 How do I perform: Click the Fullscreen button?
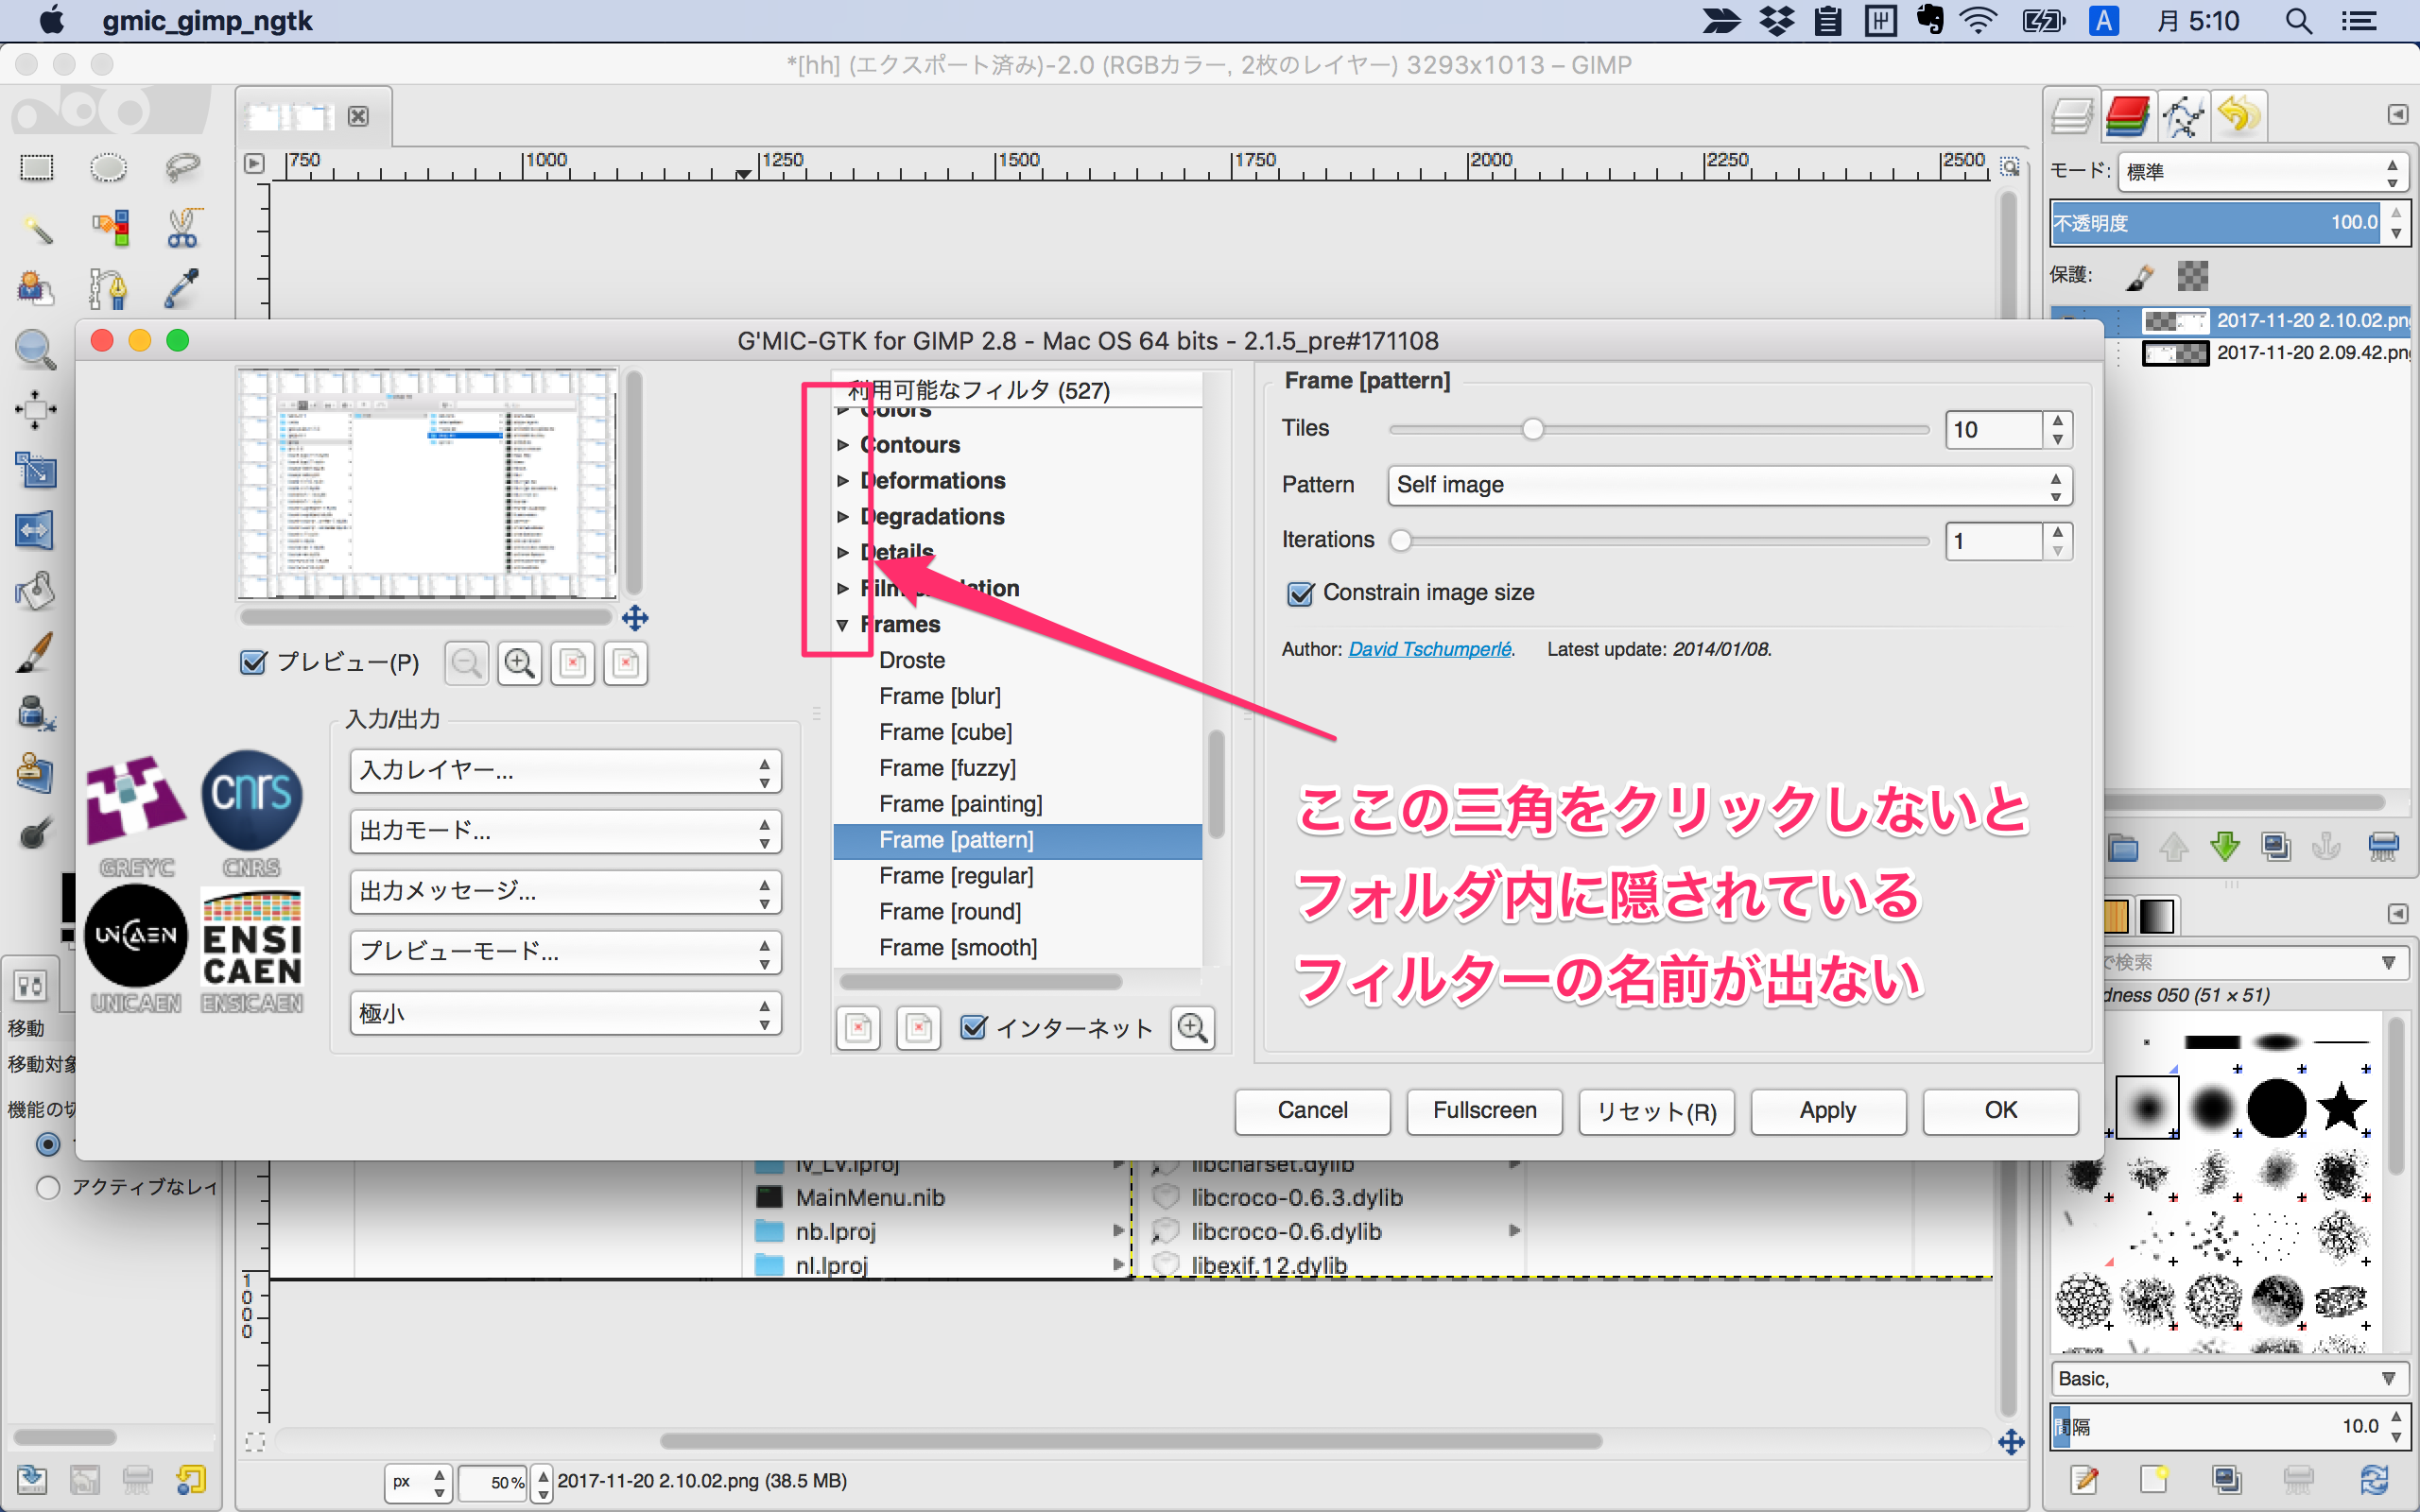[1484, 1111]
